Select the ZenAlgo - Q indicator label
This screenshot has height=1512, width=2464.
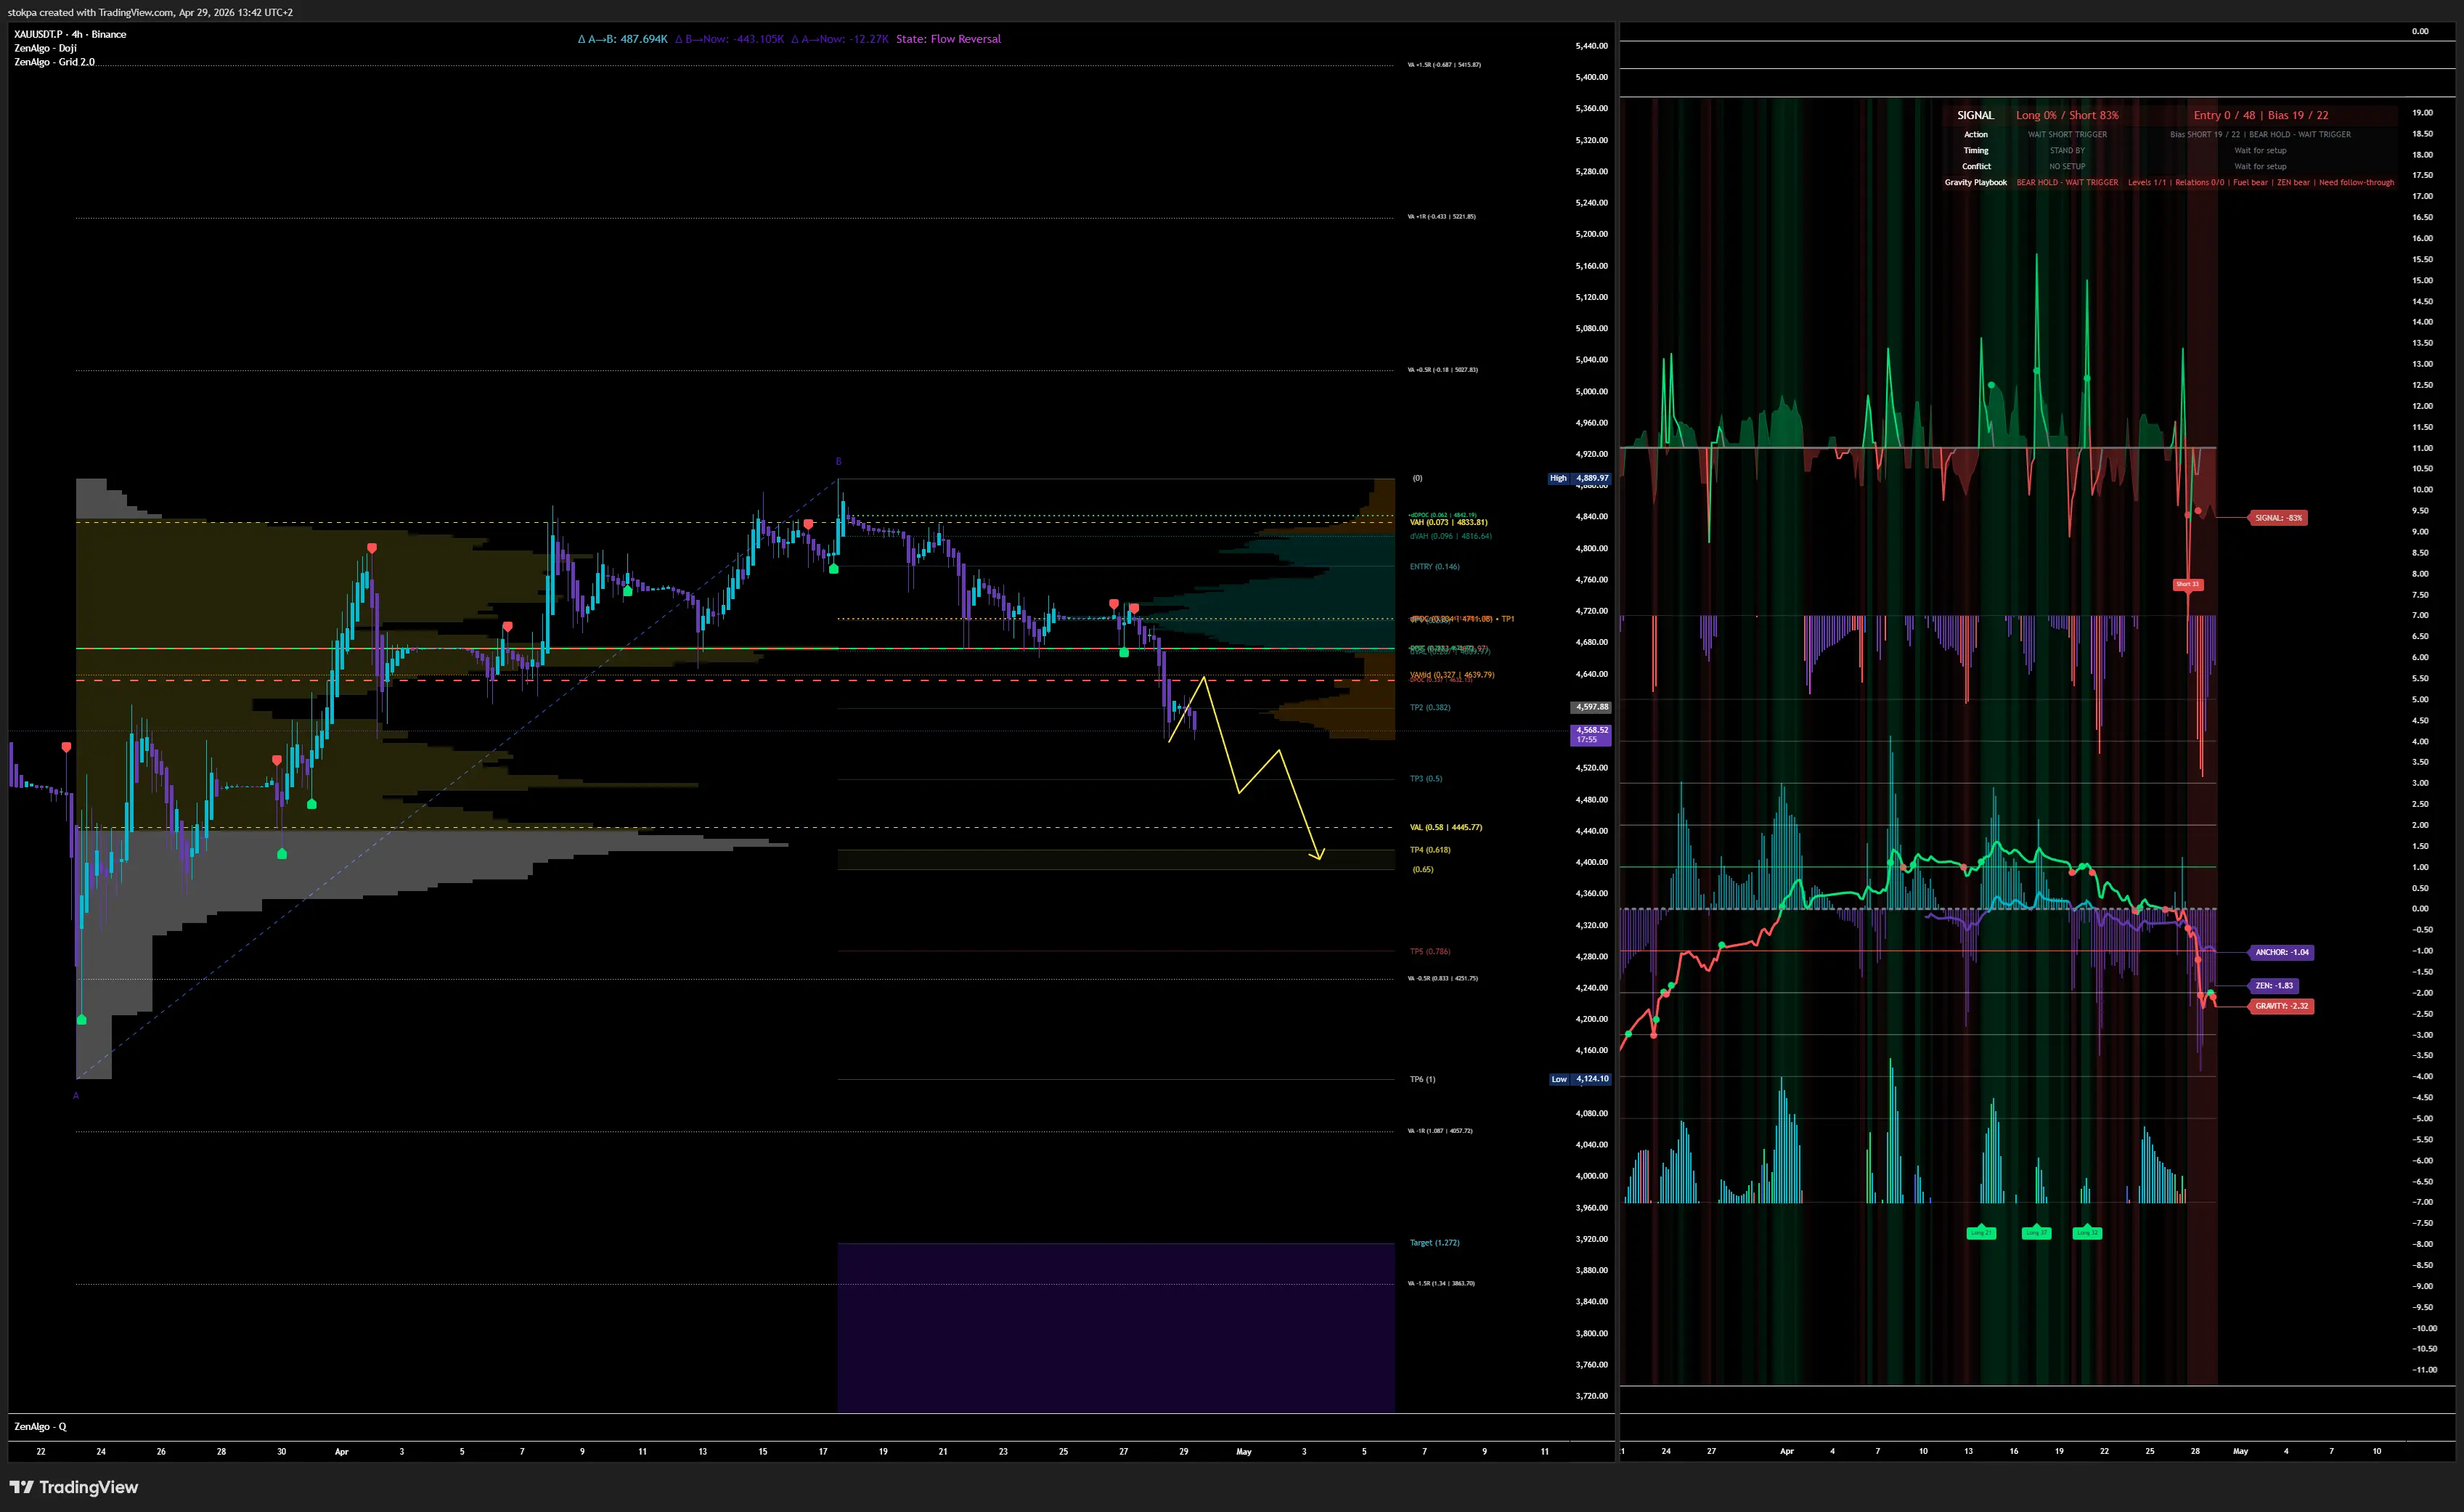pyautogui.click(x=40, y=1426)
